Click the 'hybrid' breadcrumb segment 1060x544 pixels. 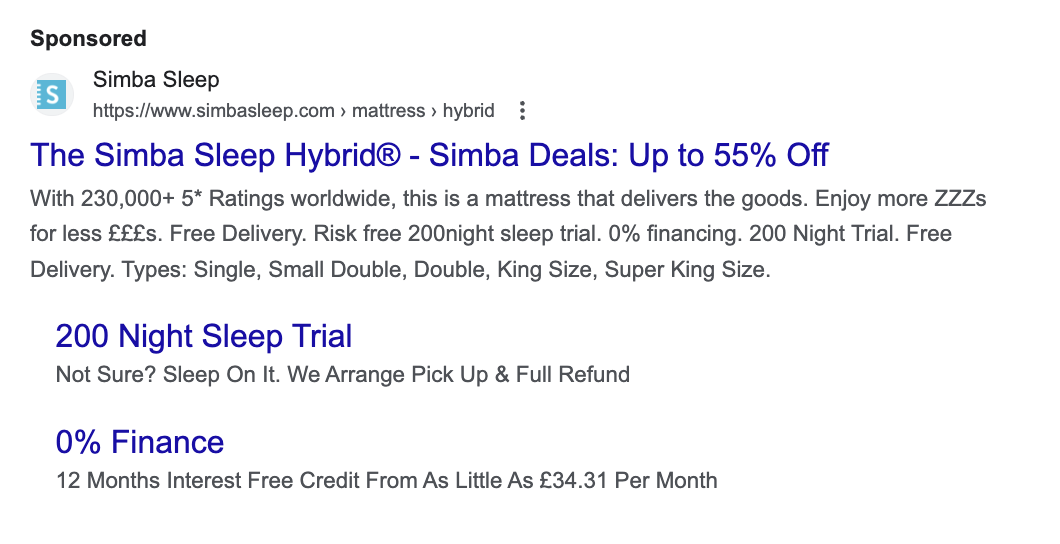coord(469,111)
